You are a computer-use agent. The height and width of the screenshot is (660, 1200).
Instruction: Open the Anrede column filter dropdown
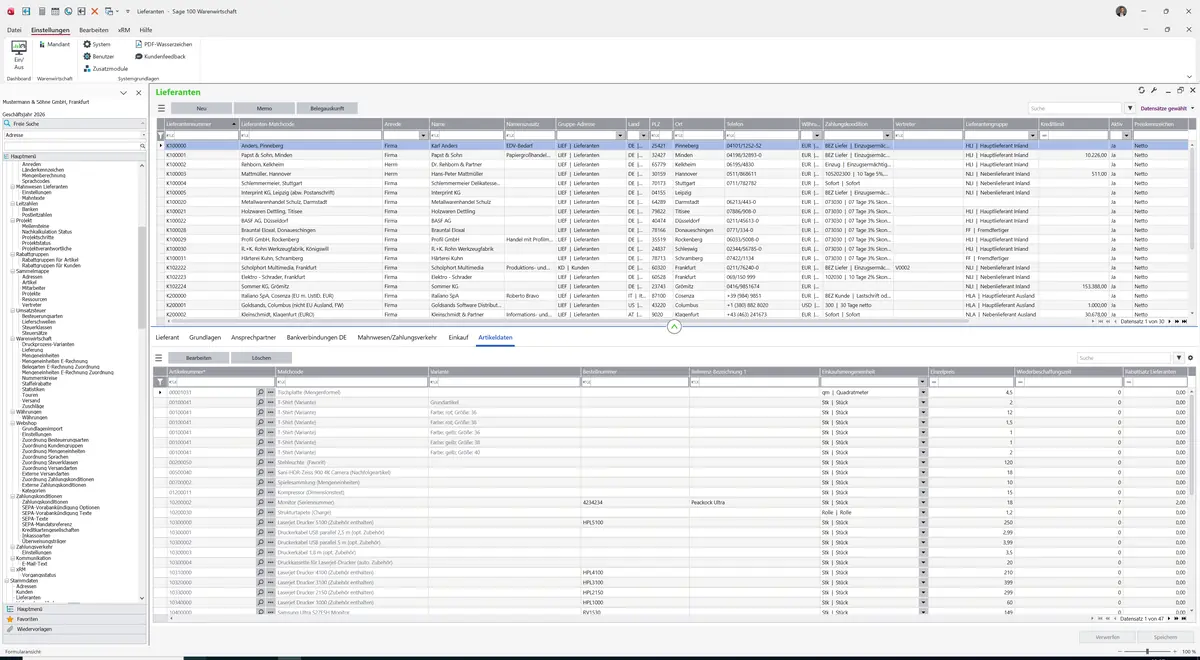pos(425,135)
